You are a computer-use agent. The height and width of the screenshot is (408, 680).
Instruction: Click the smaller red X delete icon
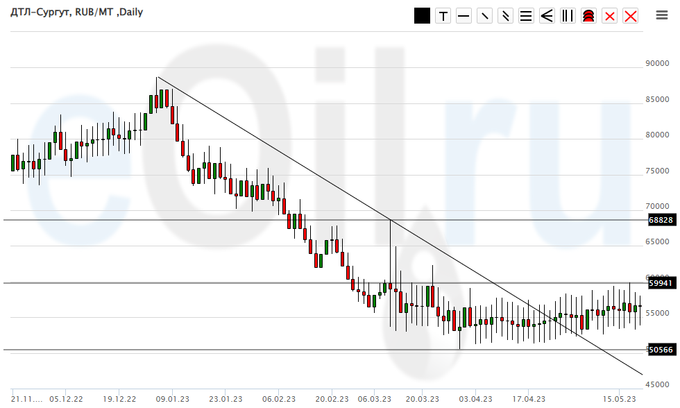pos(610,16)
